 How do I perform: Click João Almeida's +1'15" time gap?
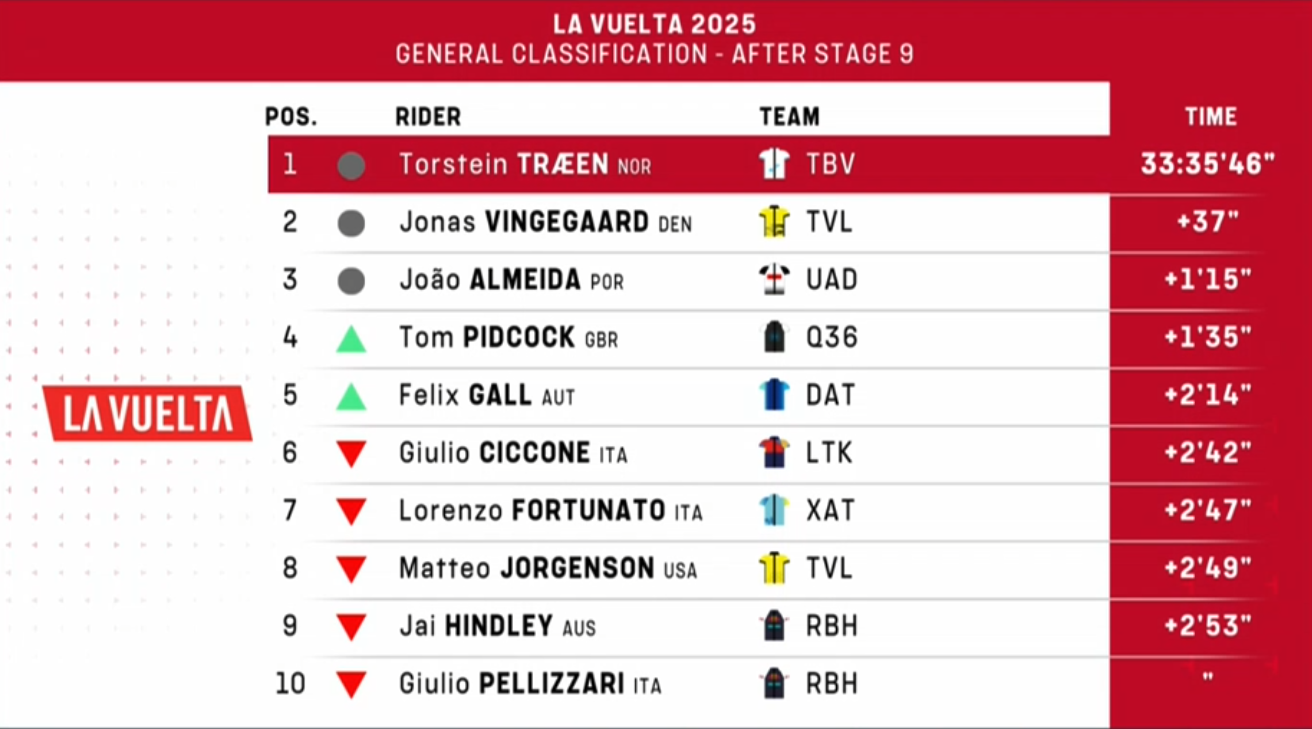coord(1209,280)
